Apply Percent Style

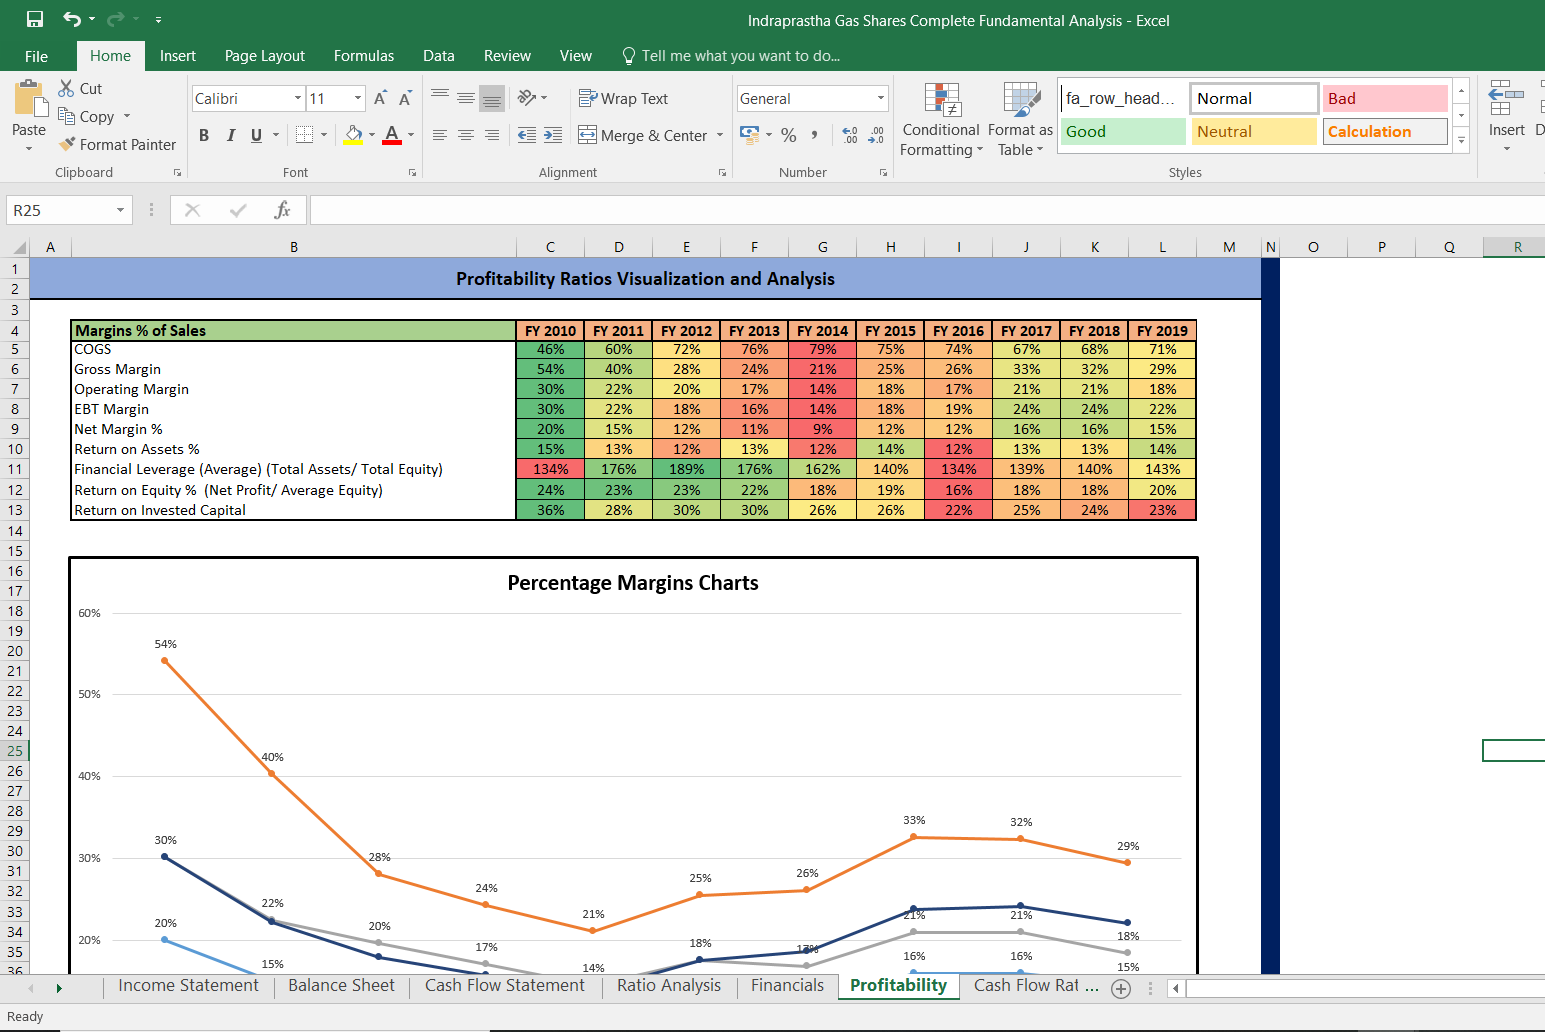789,135
